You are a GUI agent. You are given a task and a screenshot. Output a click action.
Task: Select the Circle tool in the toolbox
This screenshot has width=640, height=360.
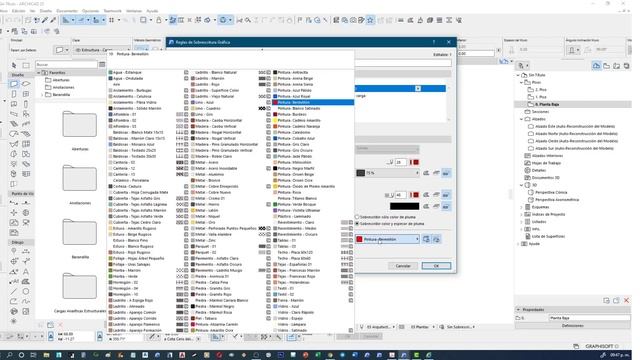26,291
